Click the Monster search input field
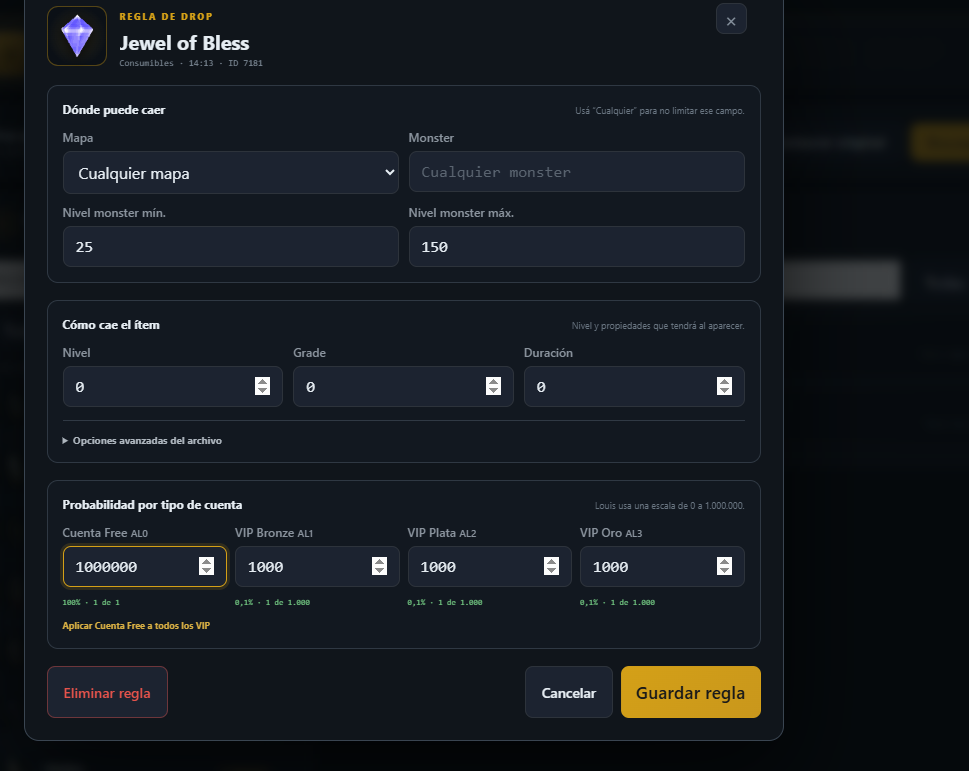 [576, 172]
